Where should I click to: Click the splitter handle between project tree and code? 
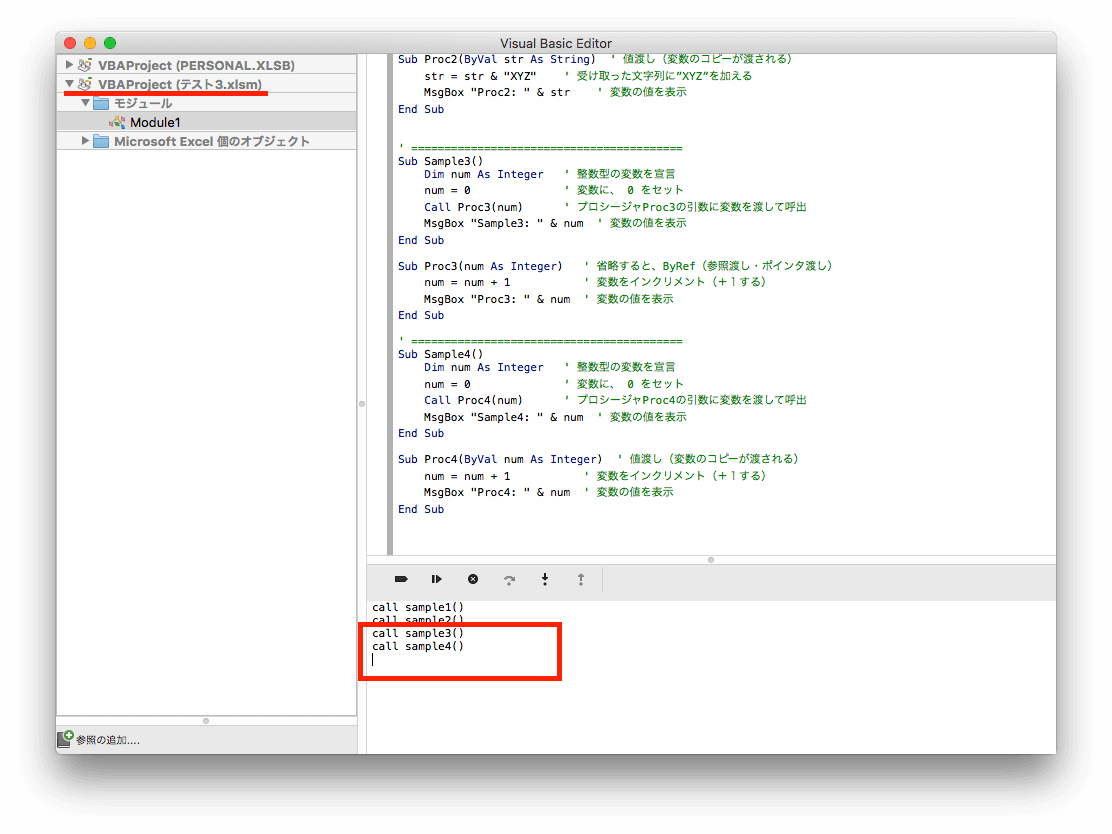362,404
